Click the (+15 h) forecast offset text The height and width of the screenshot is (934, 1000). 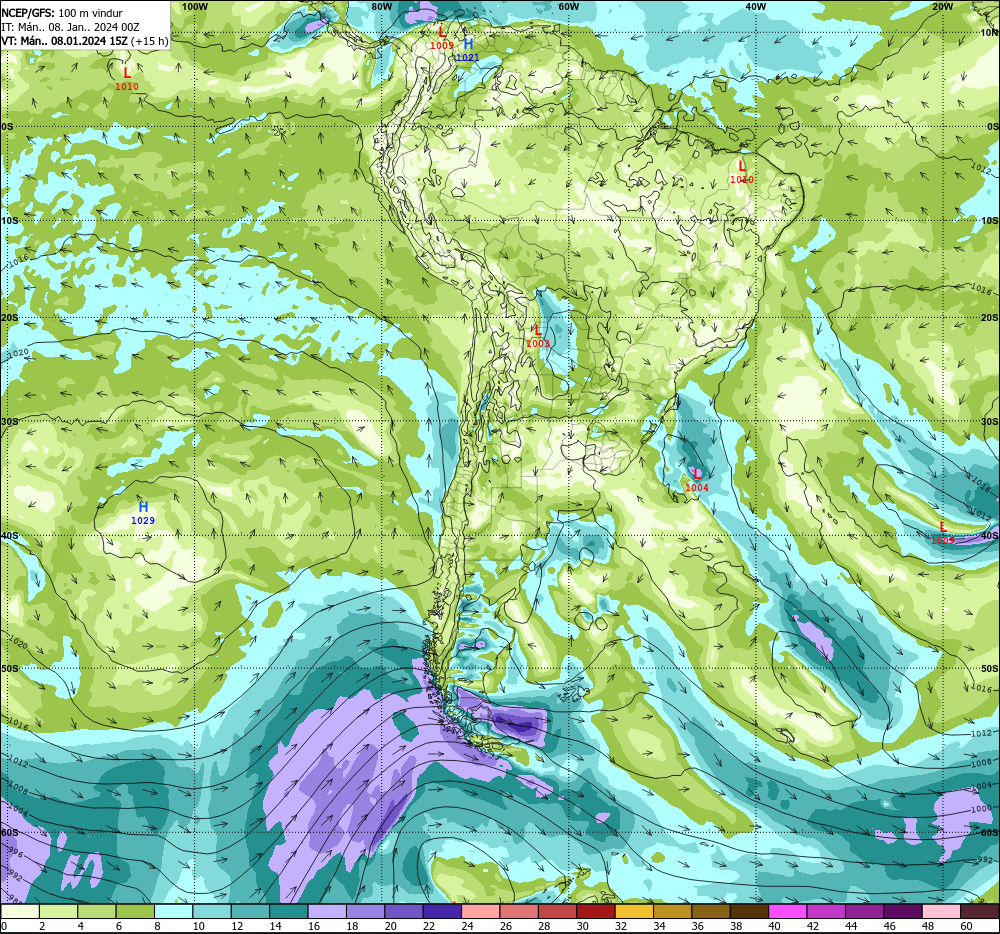point(151,41)
